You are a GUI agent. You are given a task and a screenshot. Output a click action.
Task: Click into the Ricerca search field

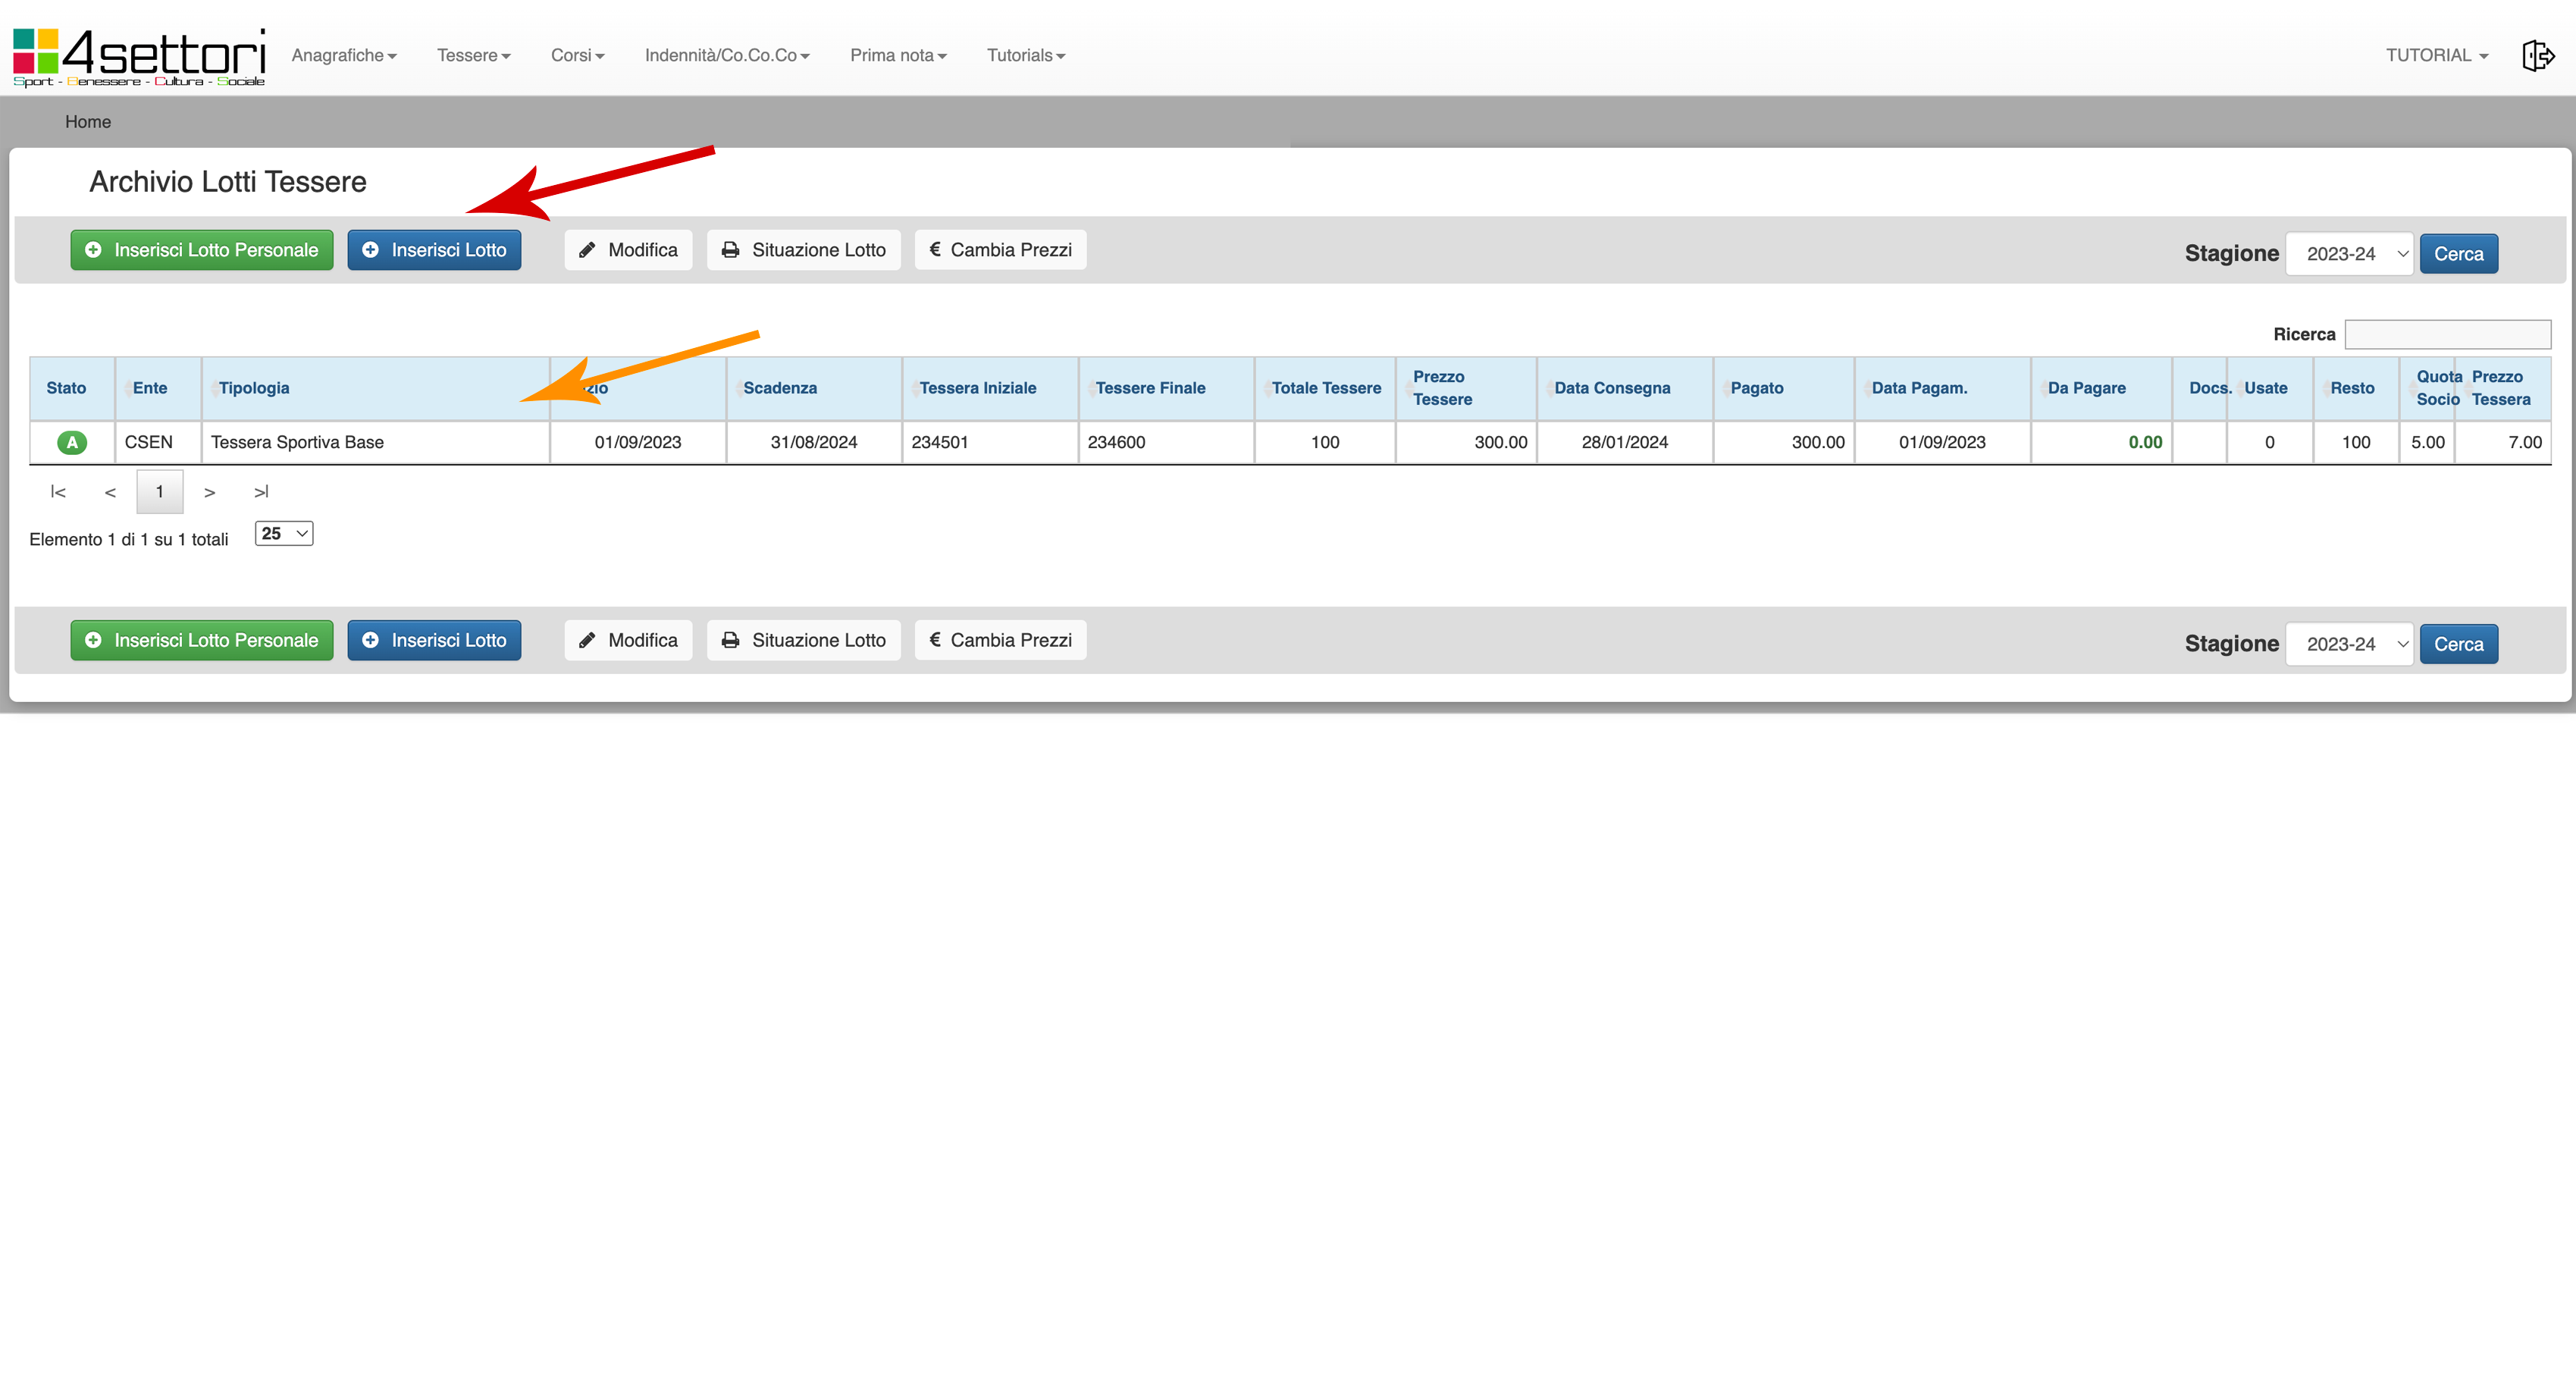tap(2447, 334)
